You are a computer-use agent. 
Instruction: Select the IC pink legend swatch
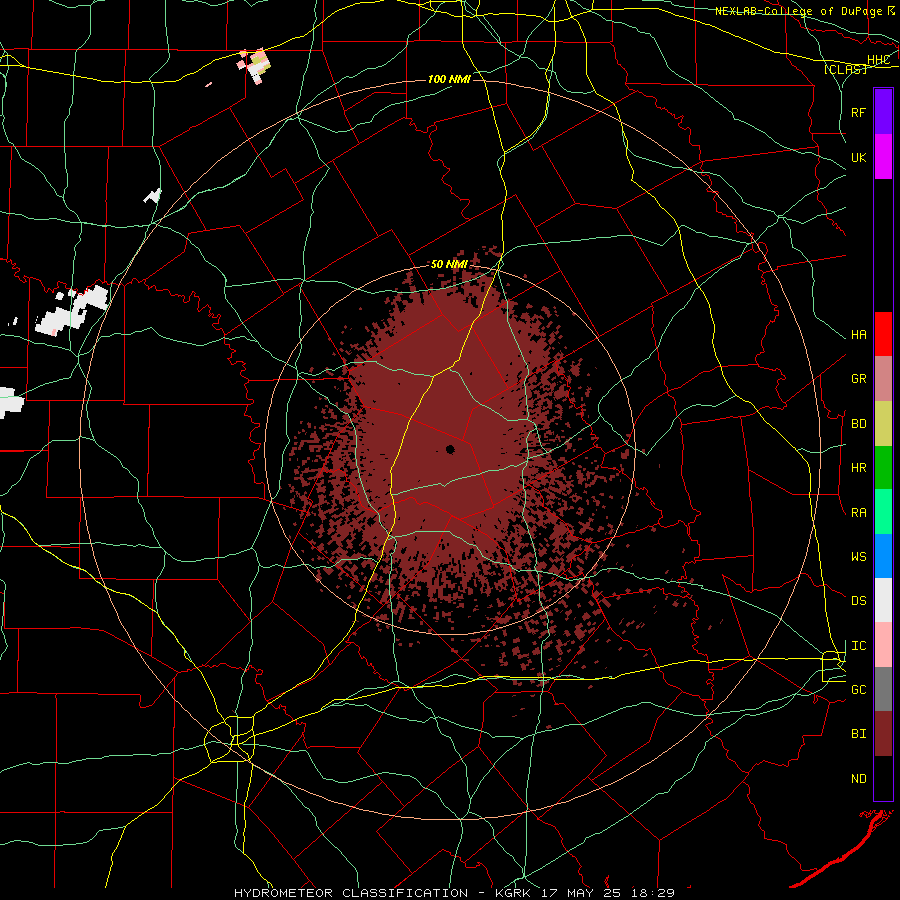(x=883, y=645)
